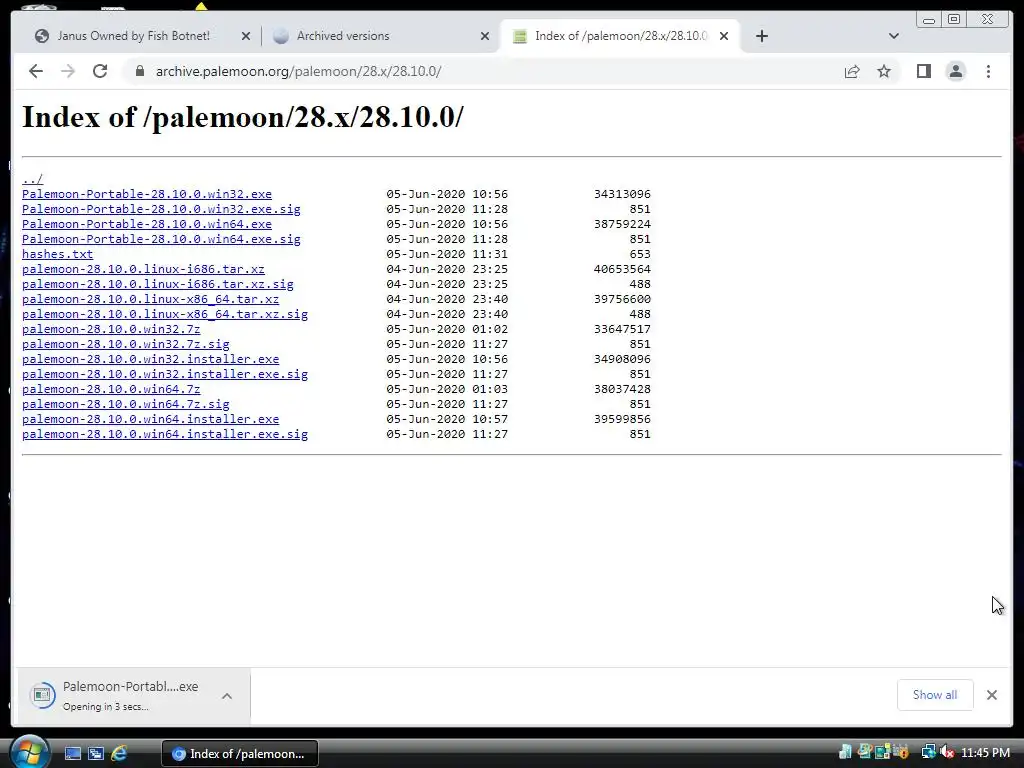The image size is (1024, 768).
Task: Download palemoon-28.10.0.win32.installer.exe
Action: coord(150,359)
